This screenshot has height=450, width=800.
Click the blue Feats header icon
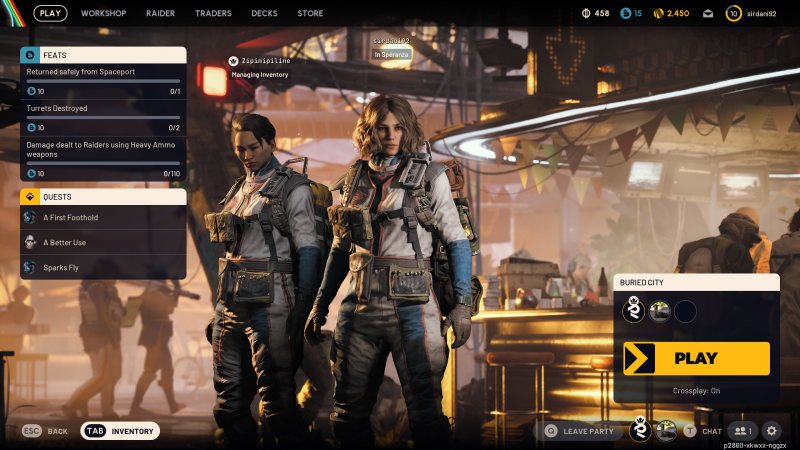tap(30, 55)
